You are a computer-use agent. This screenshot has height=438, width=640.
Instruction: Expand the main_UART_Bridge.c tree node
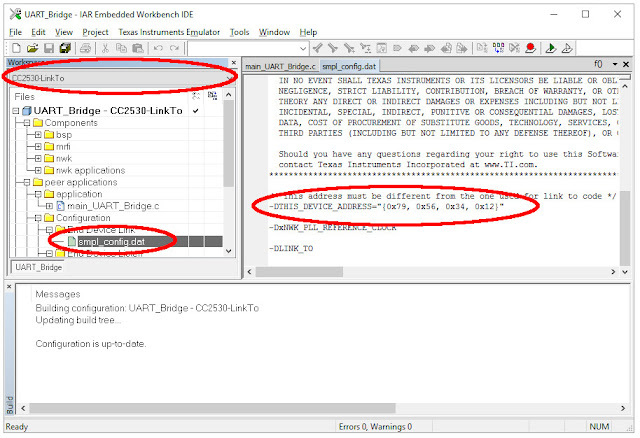pyautogui.click(x=49, y=206)
